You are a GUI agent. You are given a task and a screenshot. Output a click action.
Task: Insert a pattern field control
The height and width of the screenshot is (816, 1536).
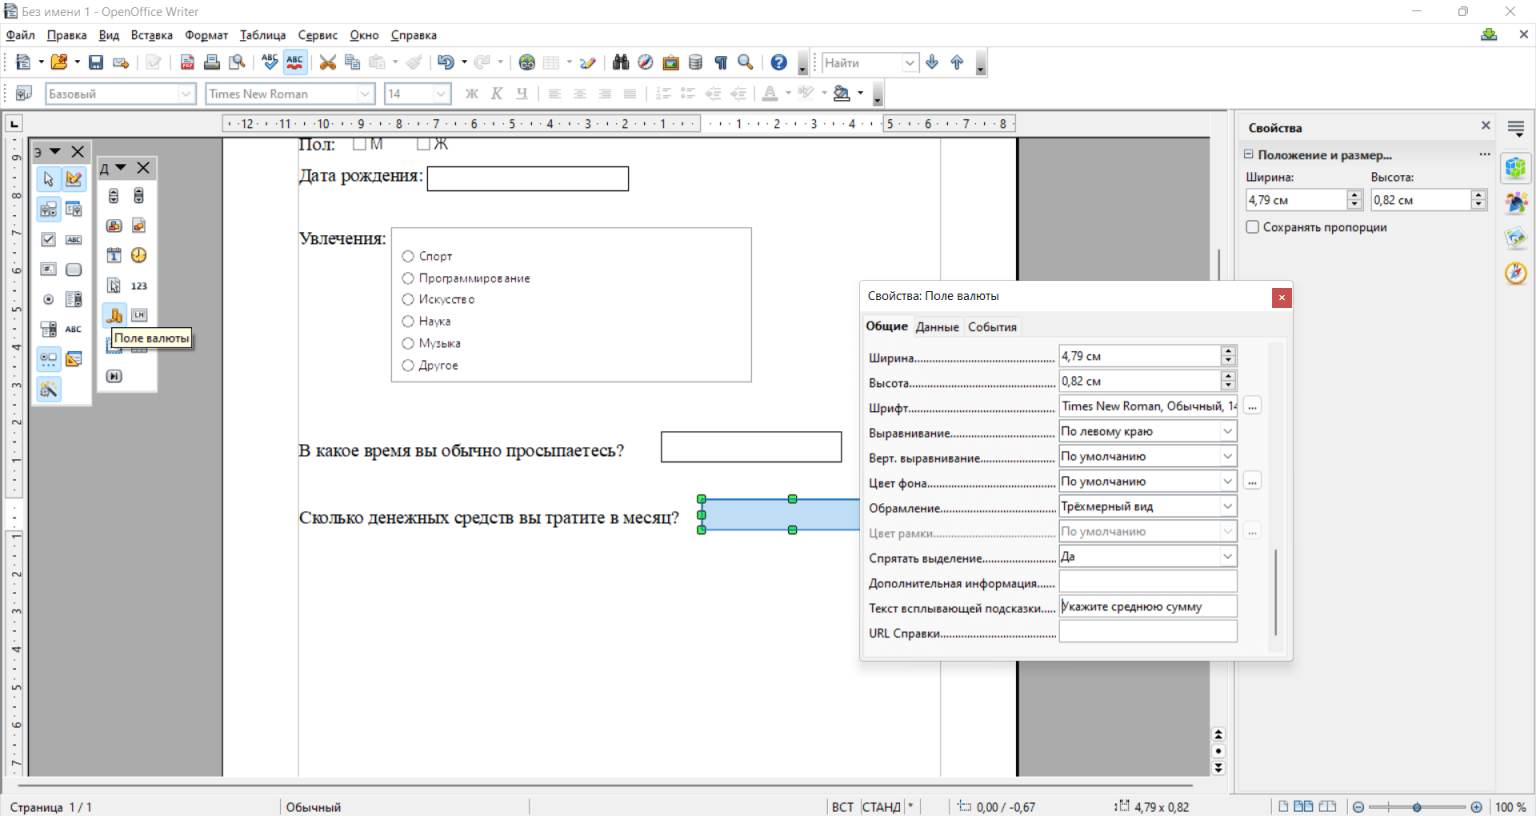139,315
